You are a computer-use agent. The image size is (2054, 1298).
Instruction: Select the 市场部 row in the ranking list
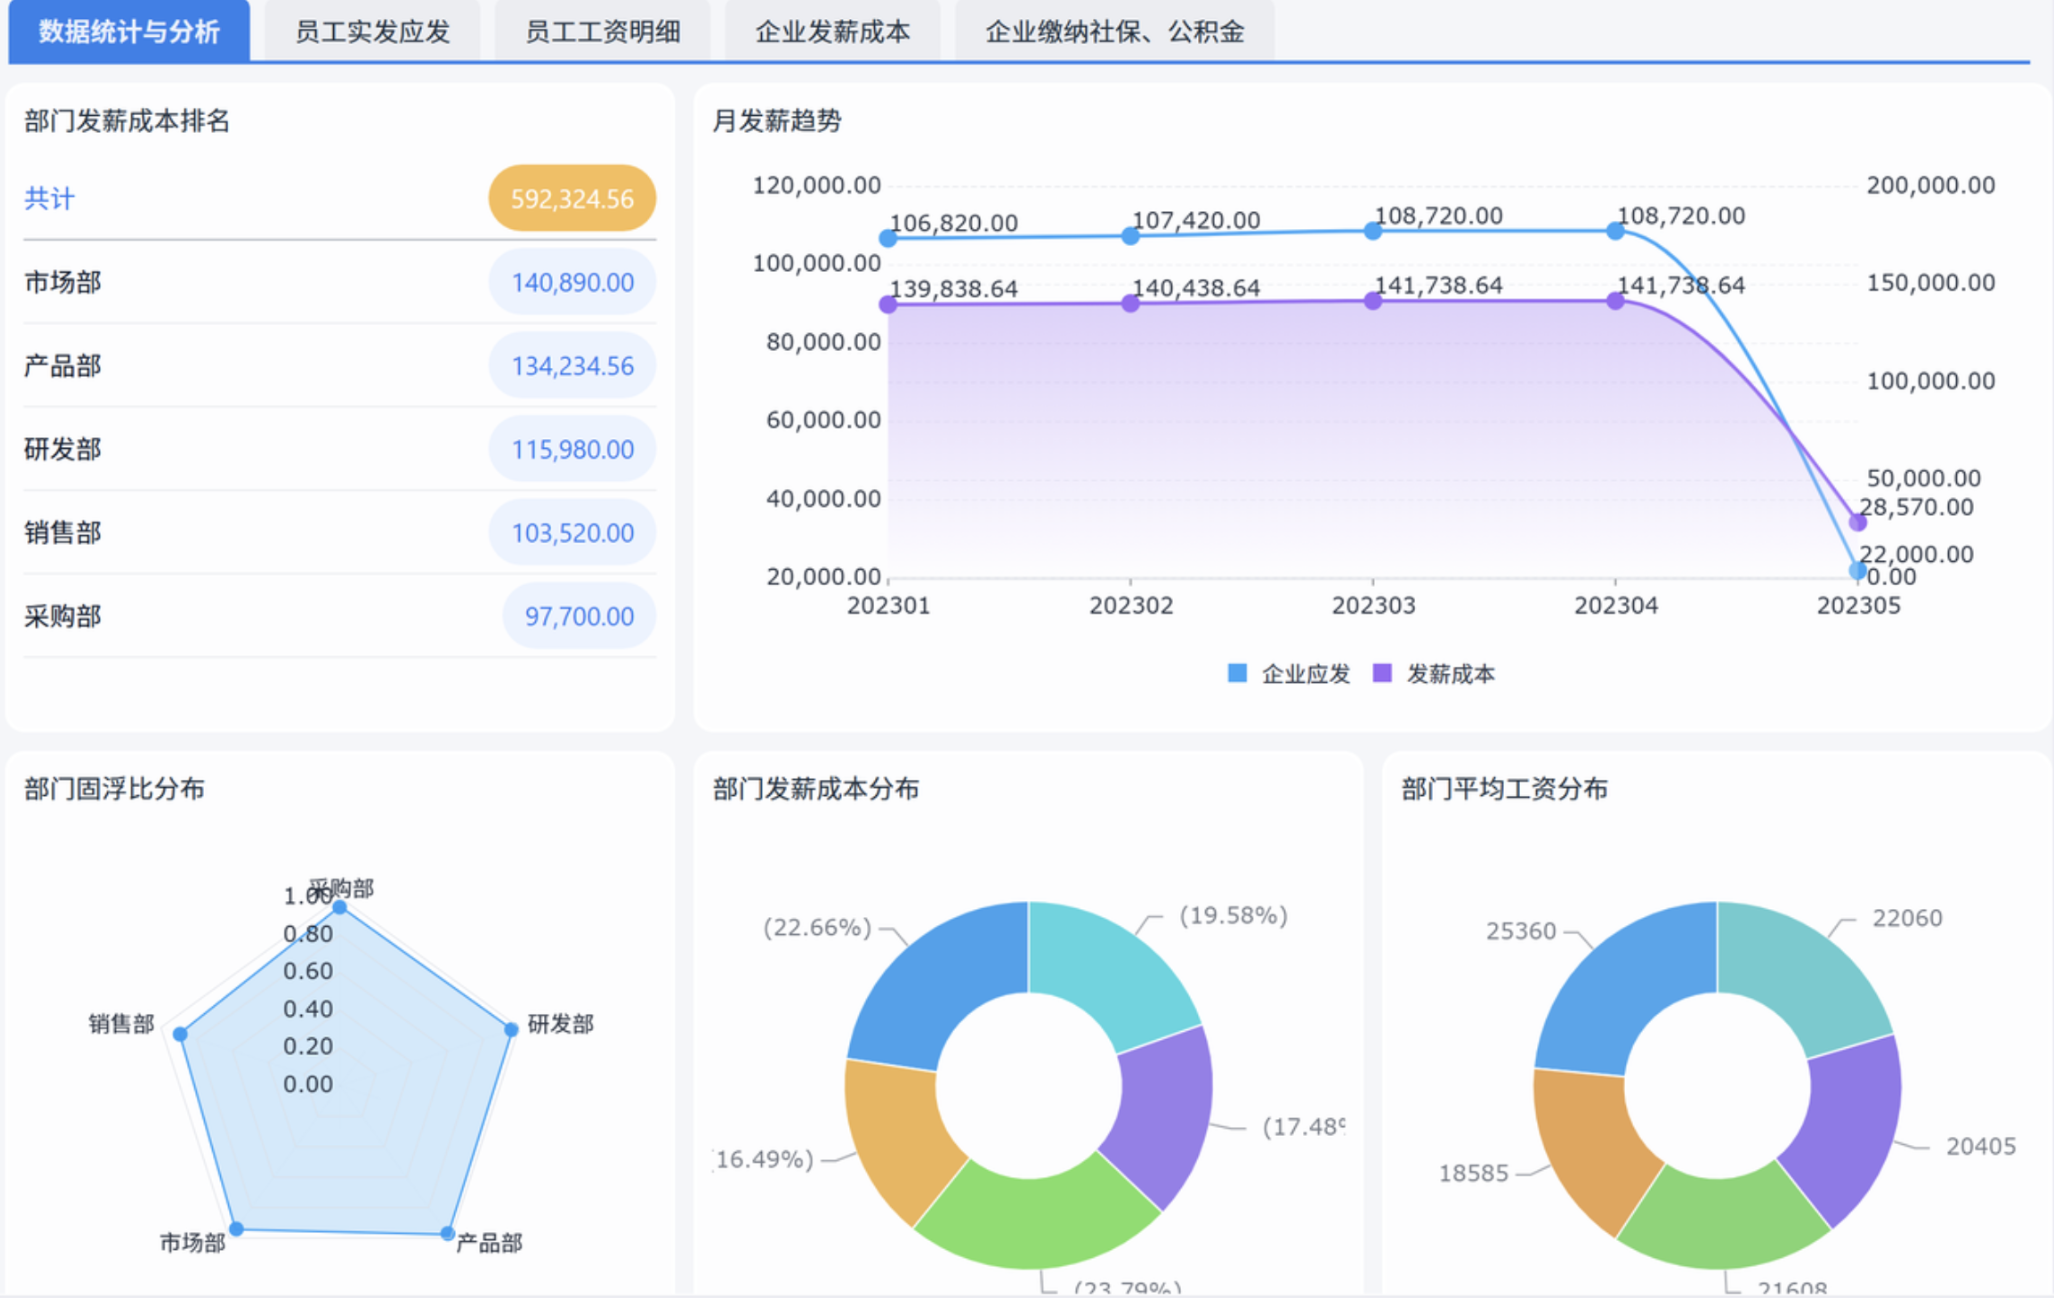click(340, 282)
